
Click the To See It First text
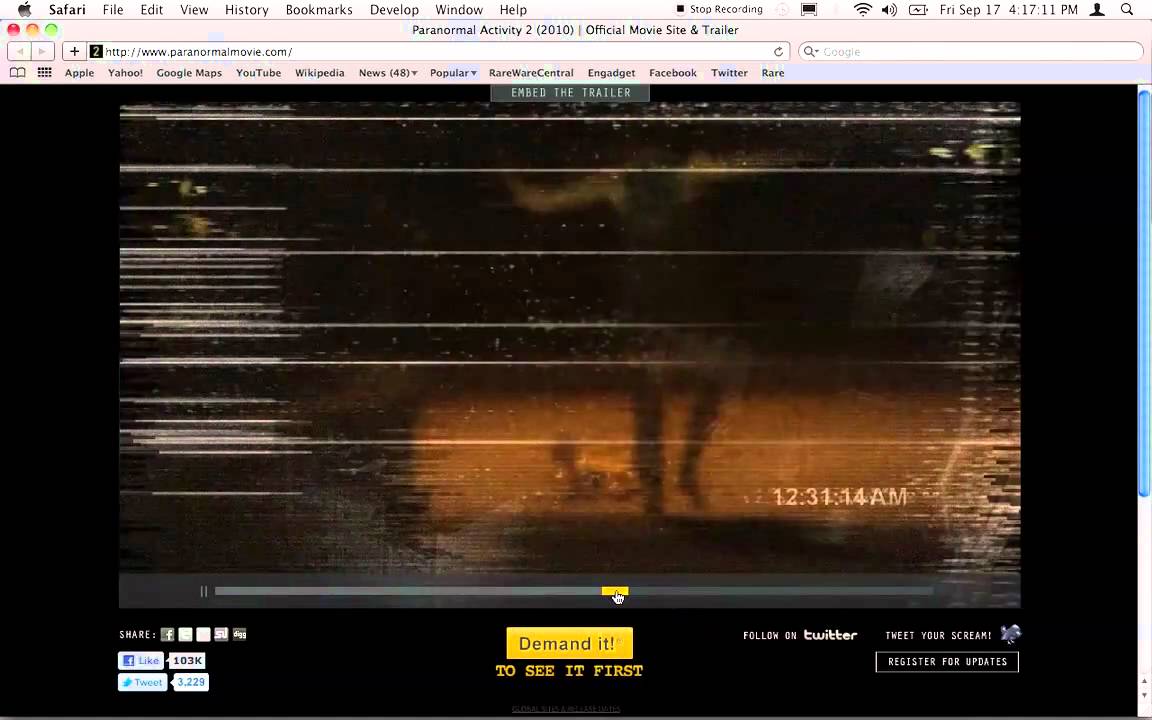point(569,671)
